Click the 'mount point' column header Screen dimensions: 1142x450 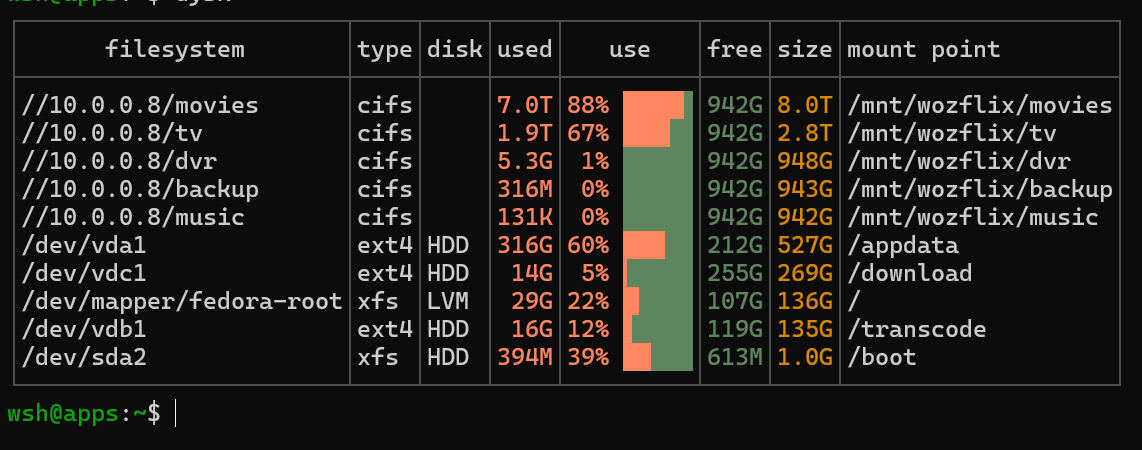[924, 50]
